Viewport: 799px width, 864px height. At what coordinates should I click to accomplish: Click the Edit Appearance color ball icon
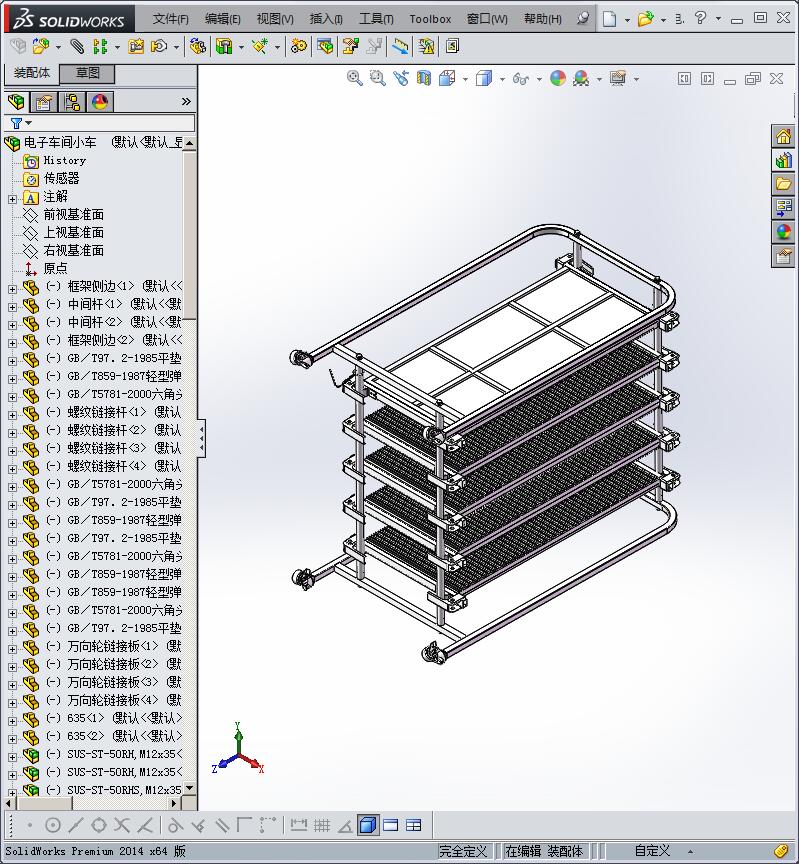[x=558, y=79]
